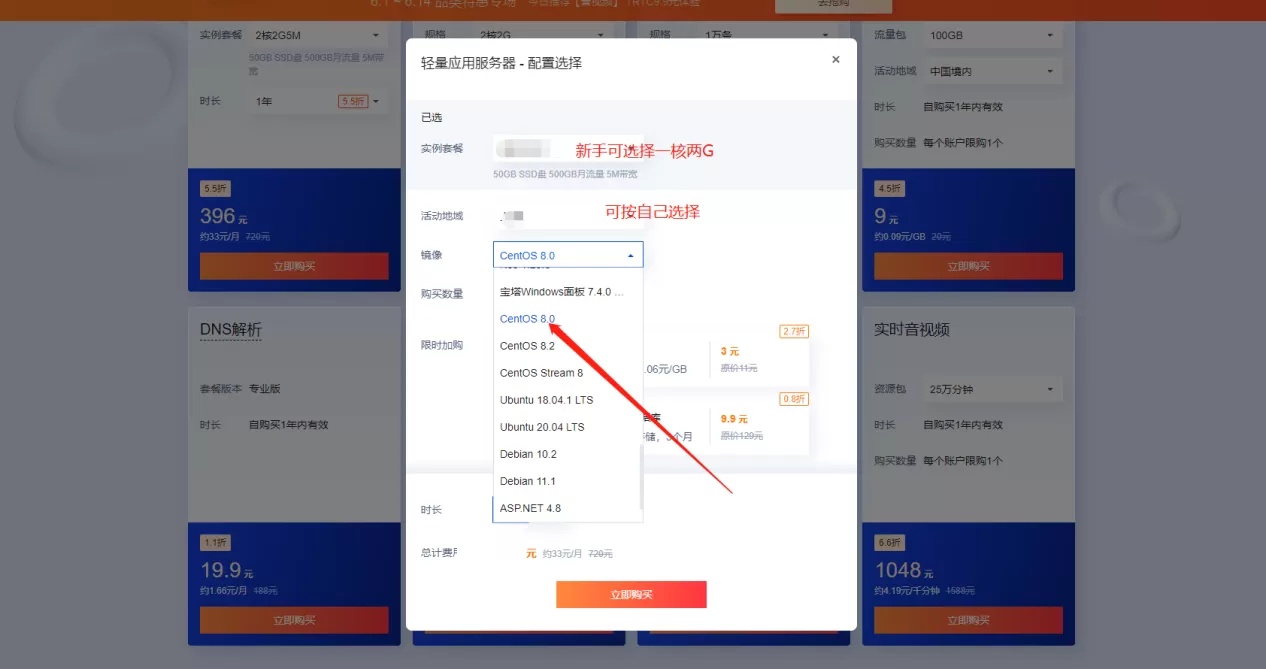Click 专业版 套餐版本 value on DNS card
This screenshot has height=669, width=1266.
coord(265,389)
